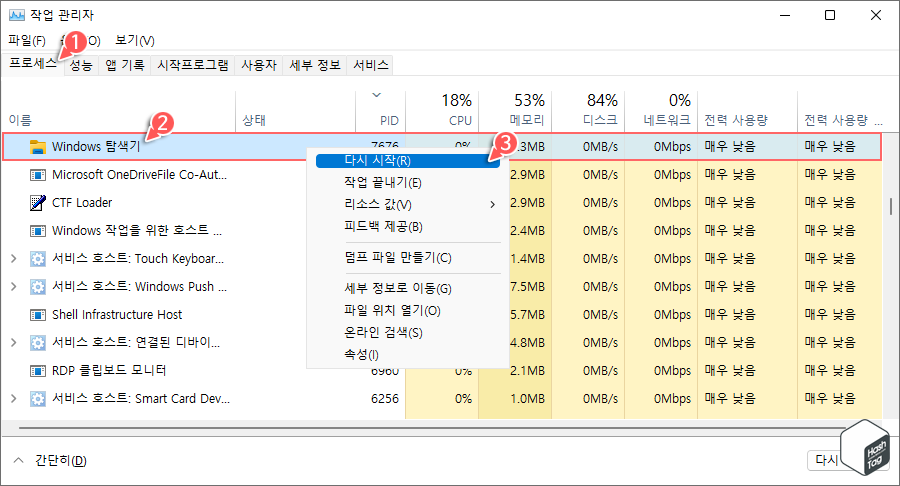
Task: Click the Windows 탐색기 folder icon
Action: coord(37,147)
